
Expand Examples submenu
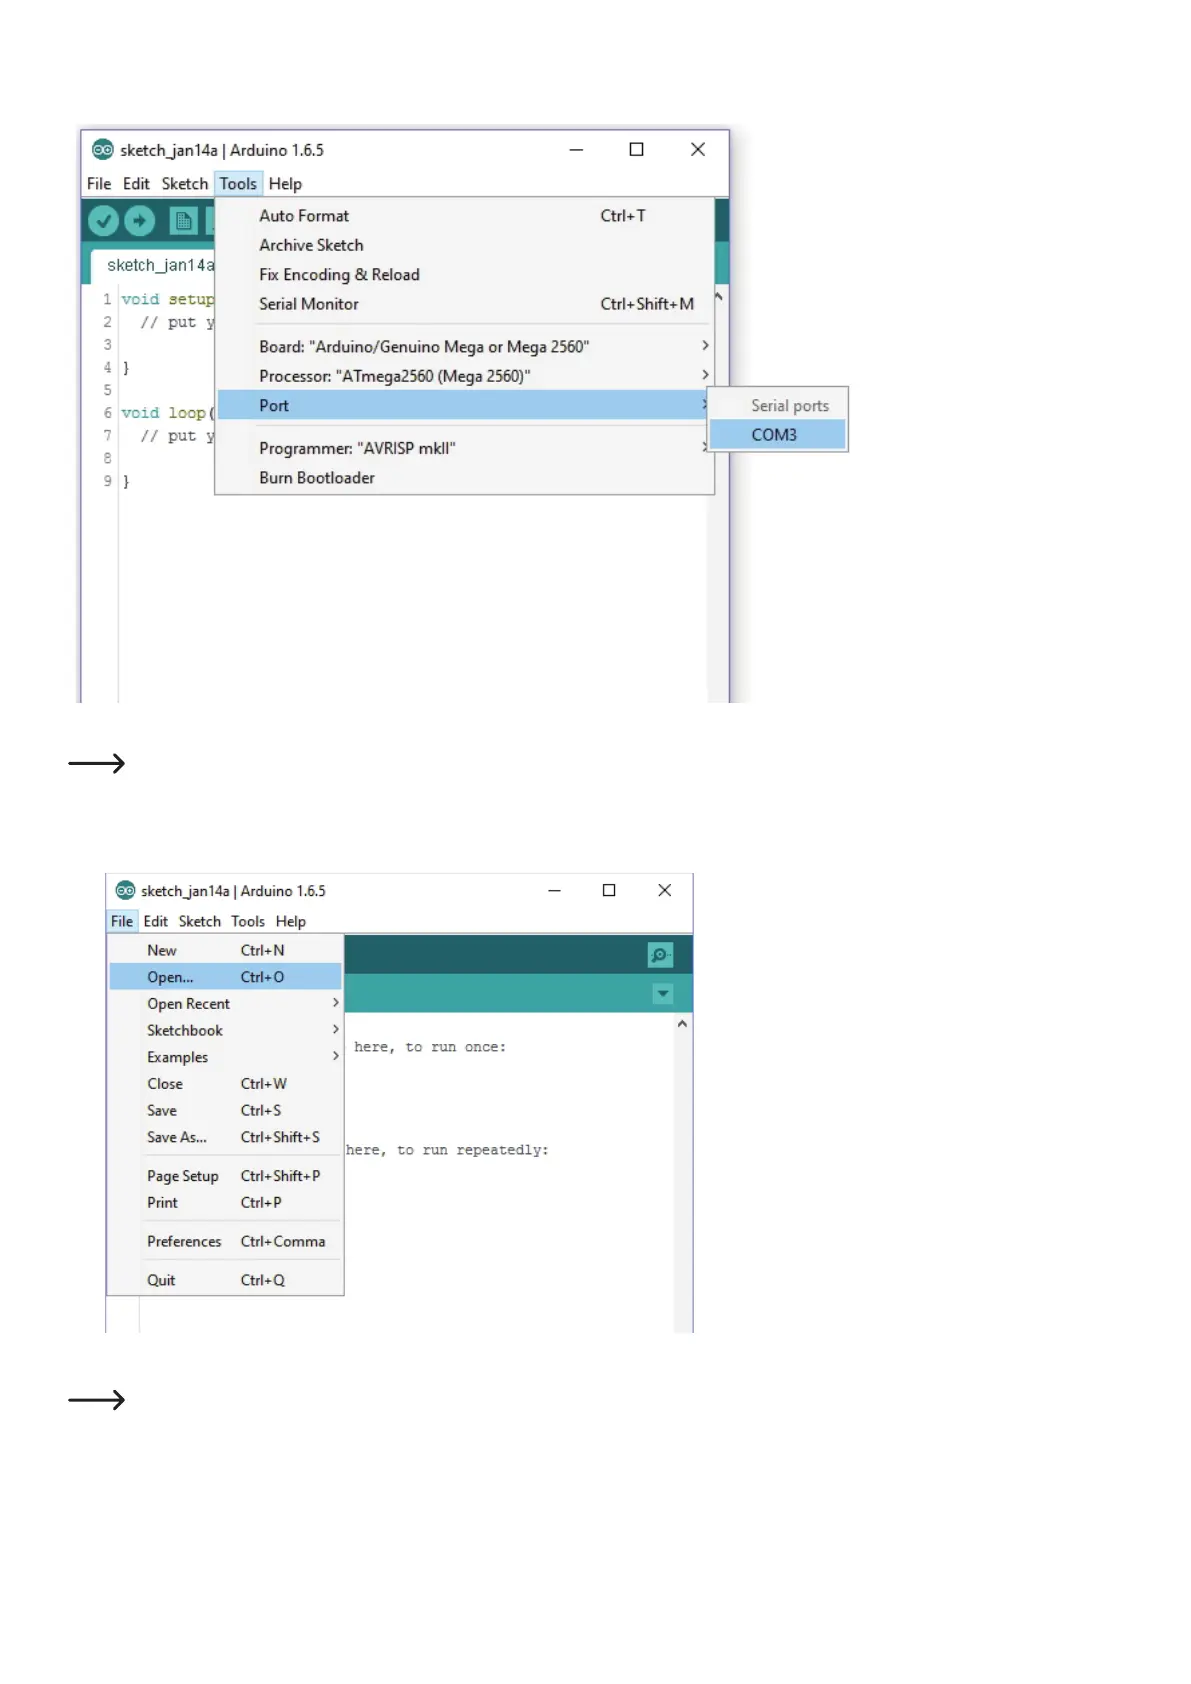(226, 1057)
